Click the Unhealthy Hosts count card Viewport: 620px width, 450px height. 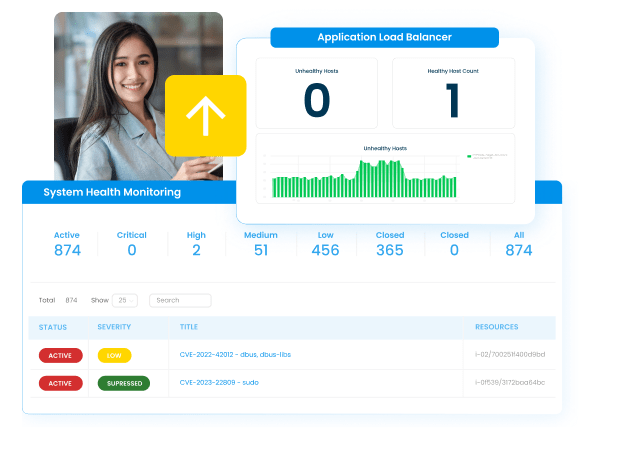(317, 93)
